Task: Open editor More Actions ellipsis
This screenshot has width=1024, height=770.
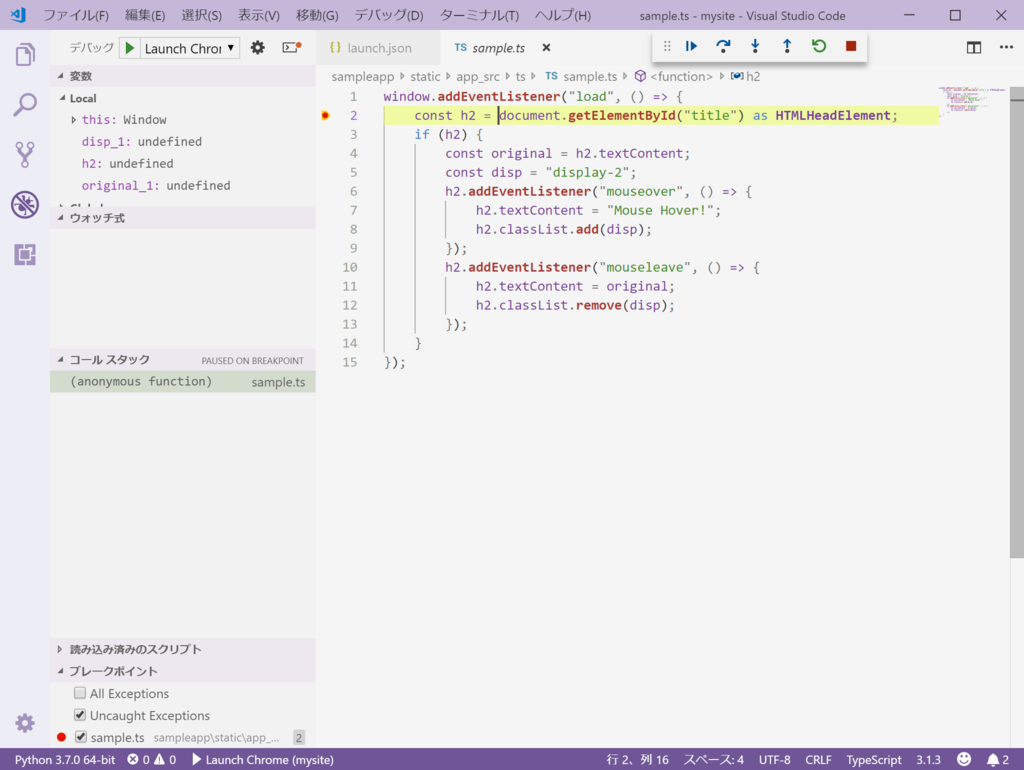Action: [1006, 47]
